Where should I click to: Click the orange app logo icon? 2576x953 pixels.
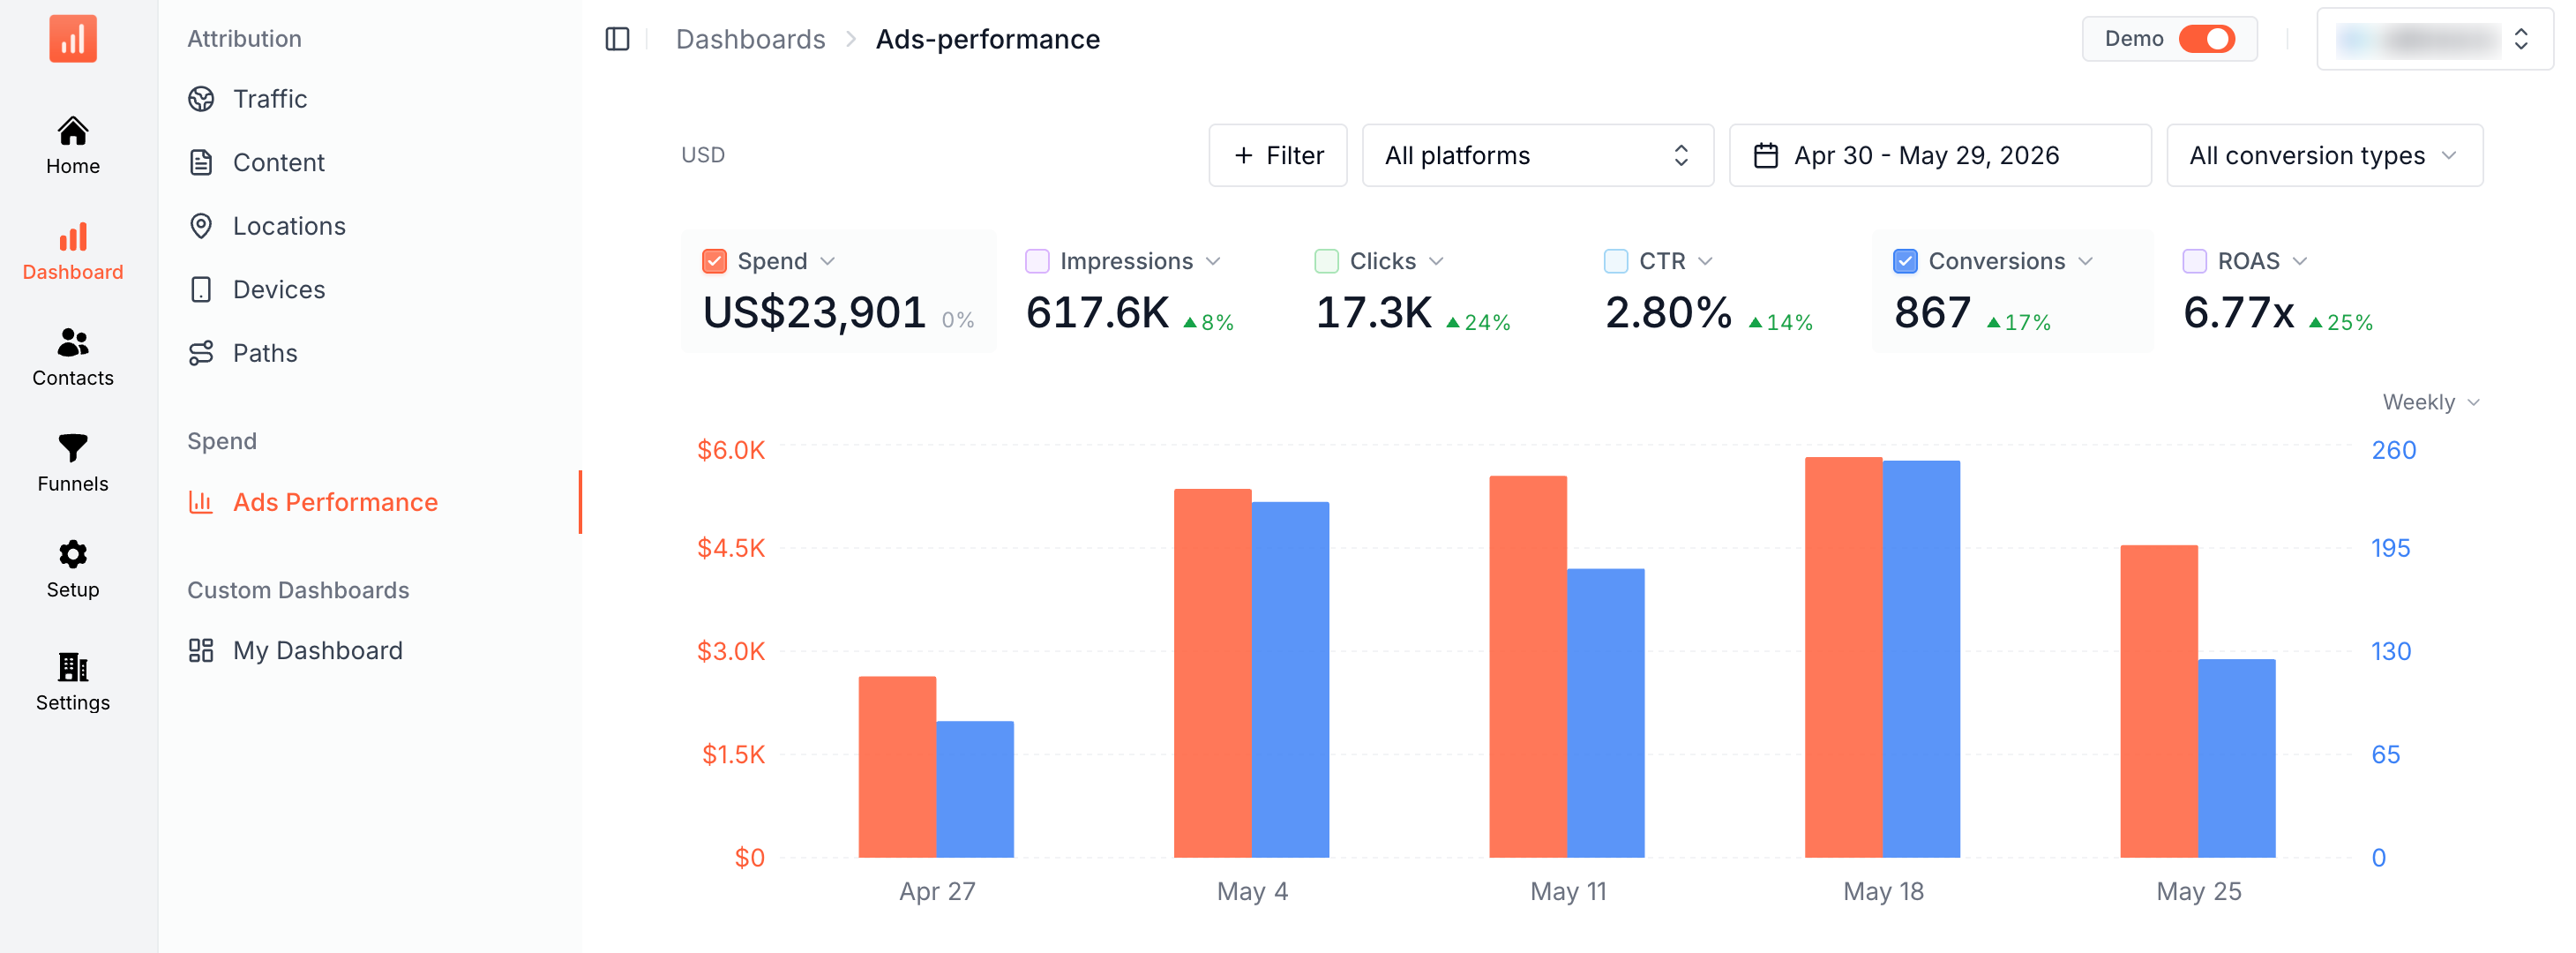73,39
